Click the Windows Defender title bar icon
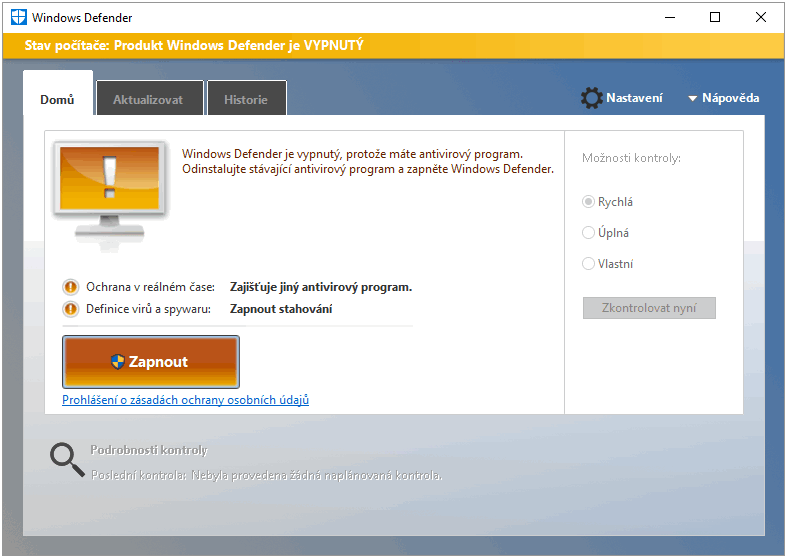 tap(19, 17)
